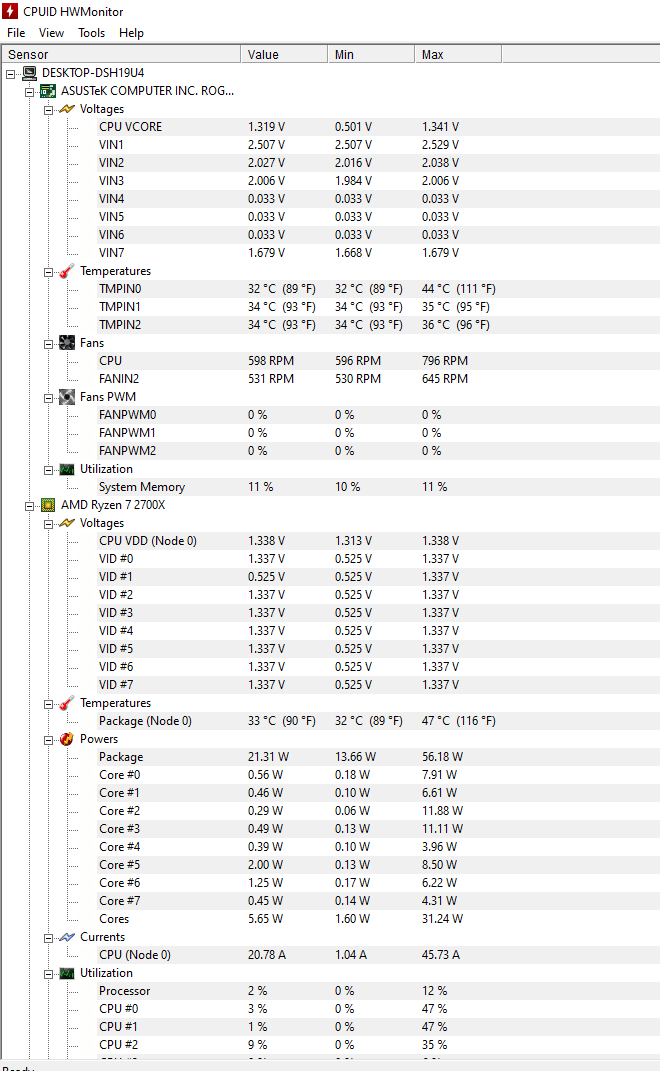Click the Sensor column header
This screenshot has width=660, height=1071.
121,55
